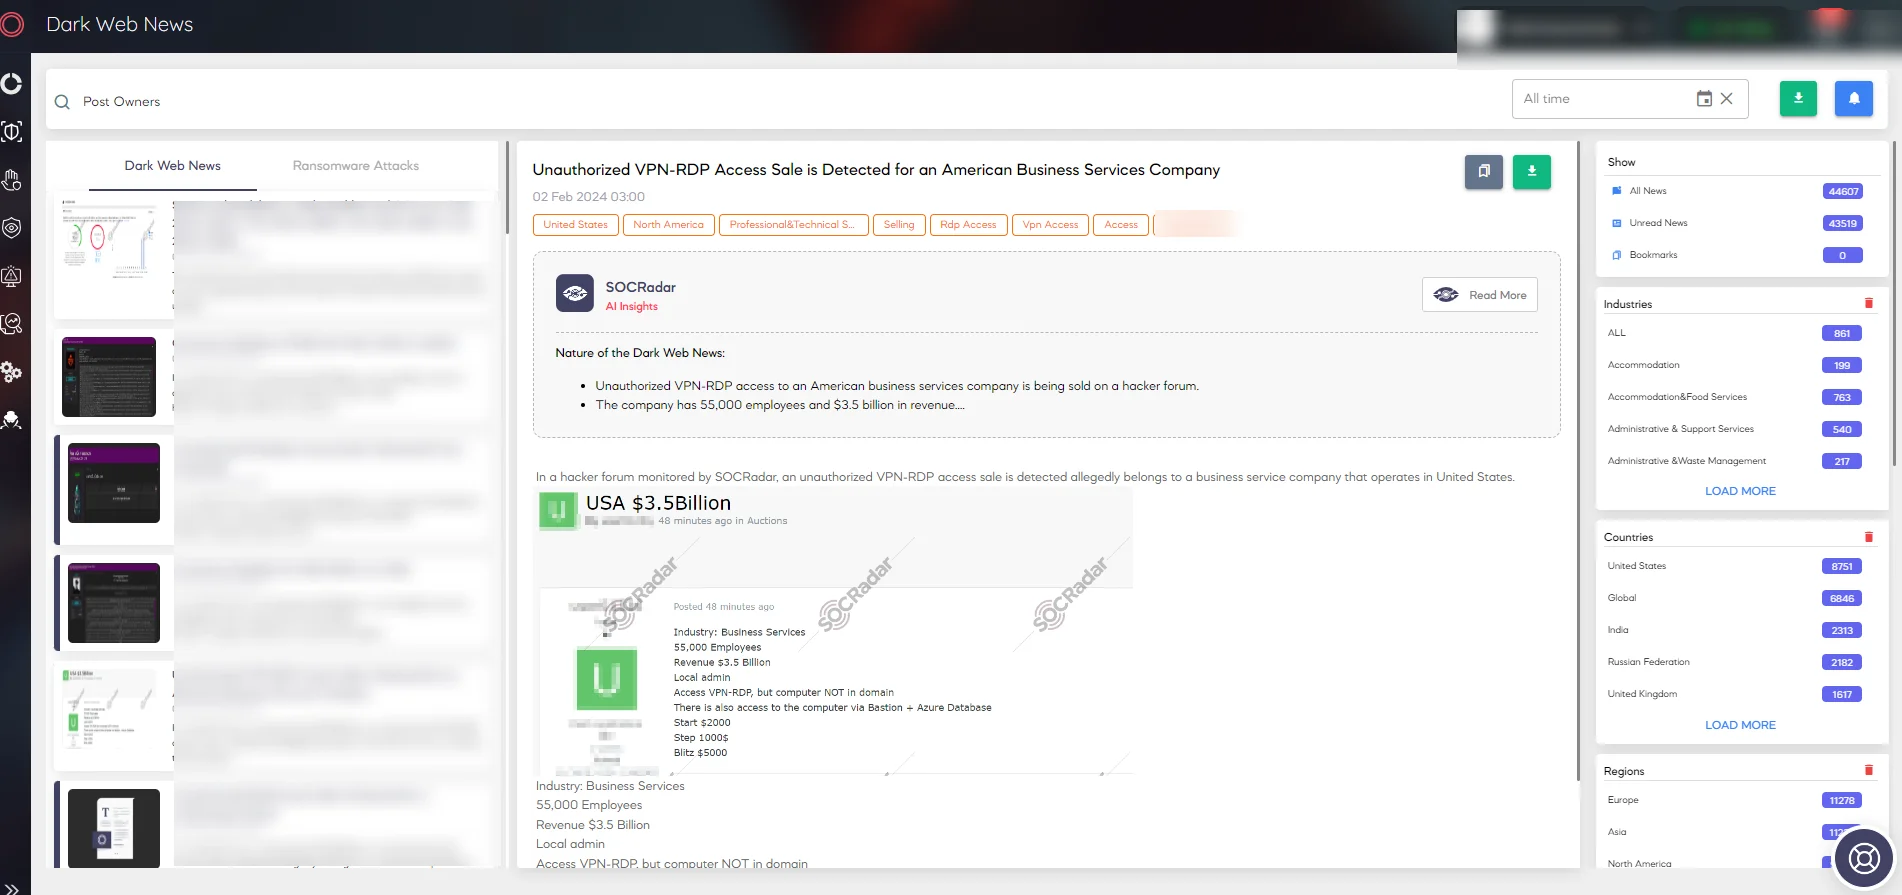Select the Rdp Access tag
Screen dimensions: 1902x895
coord(968,225)
